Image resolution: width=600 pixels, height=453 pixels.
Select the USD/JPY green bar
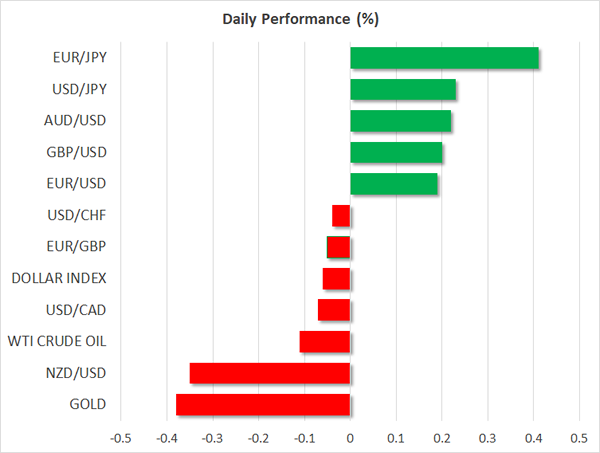pos(403,90)
